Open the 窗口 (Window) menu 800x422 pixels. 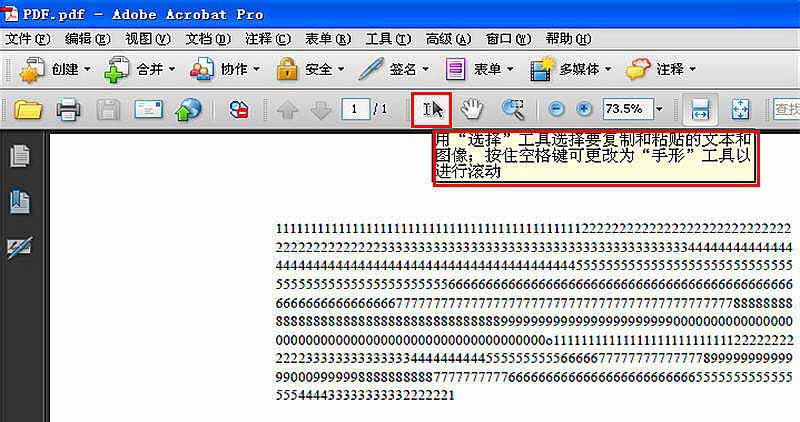point(508,39)
